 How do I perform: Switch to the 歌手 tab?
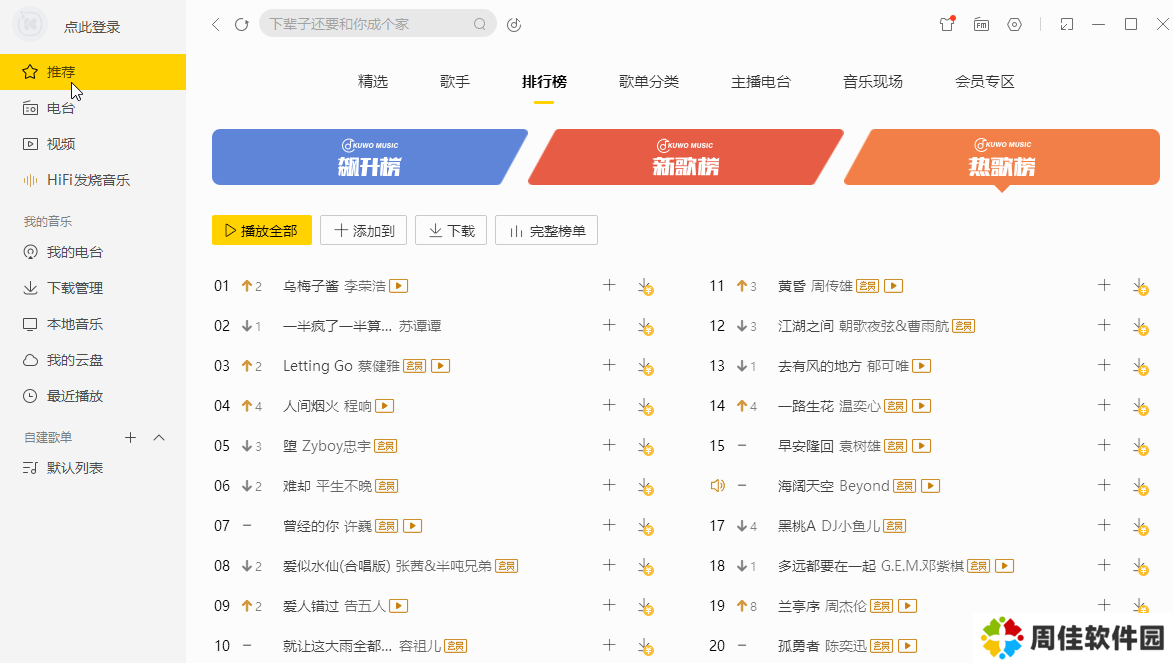tap(455, 82)
